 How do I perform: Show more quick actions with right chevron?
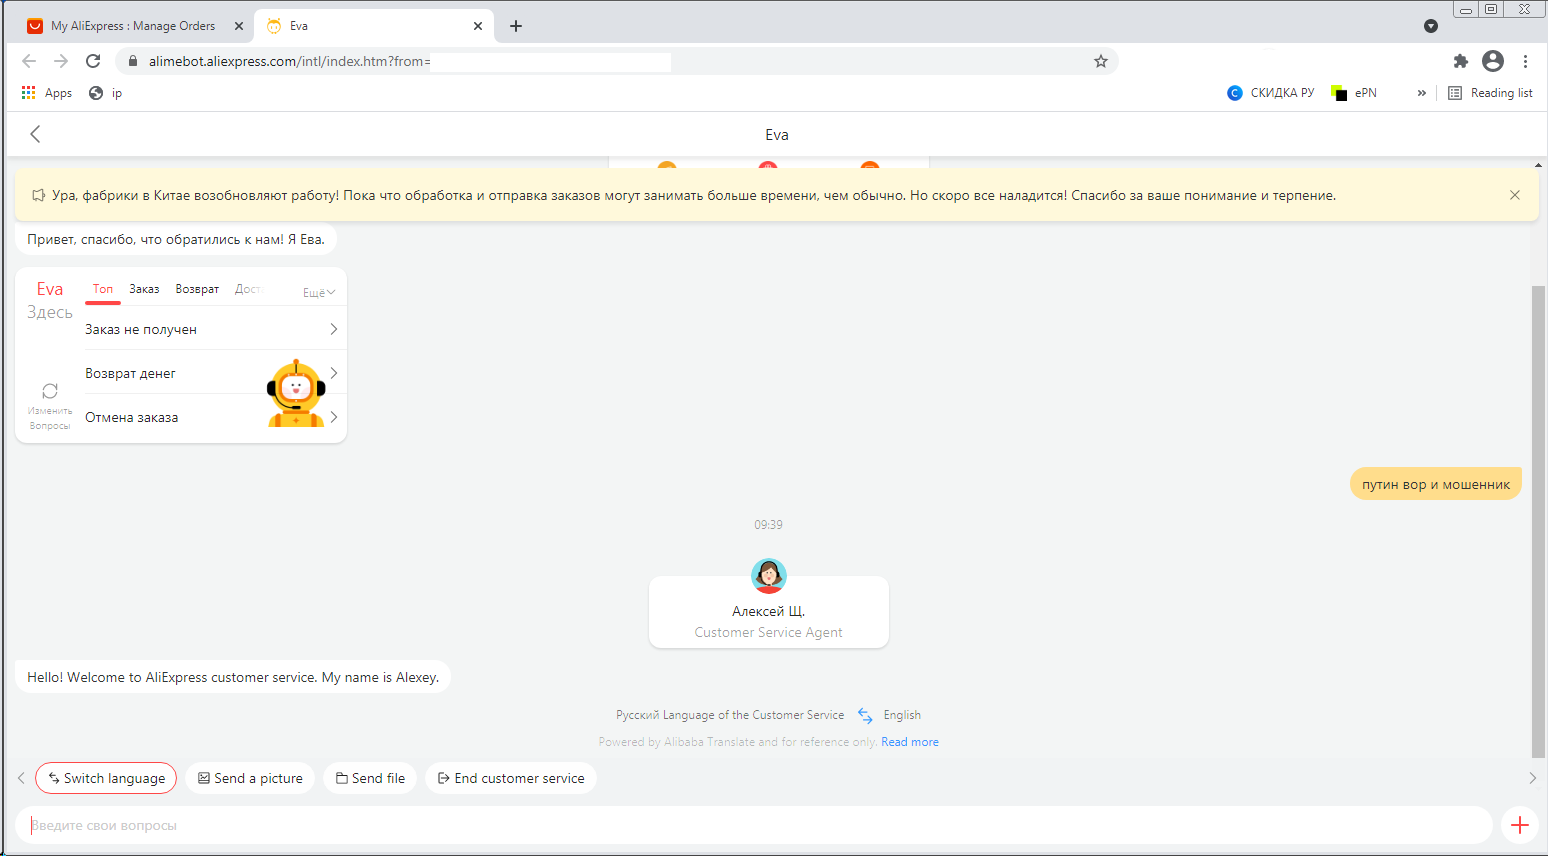point(1533,778)
